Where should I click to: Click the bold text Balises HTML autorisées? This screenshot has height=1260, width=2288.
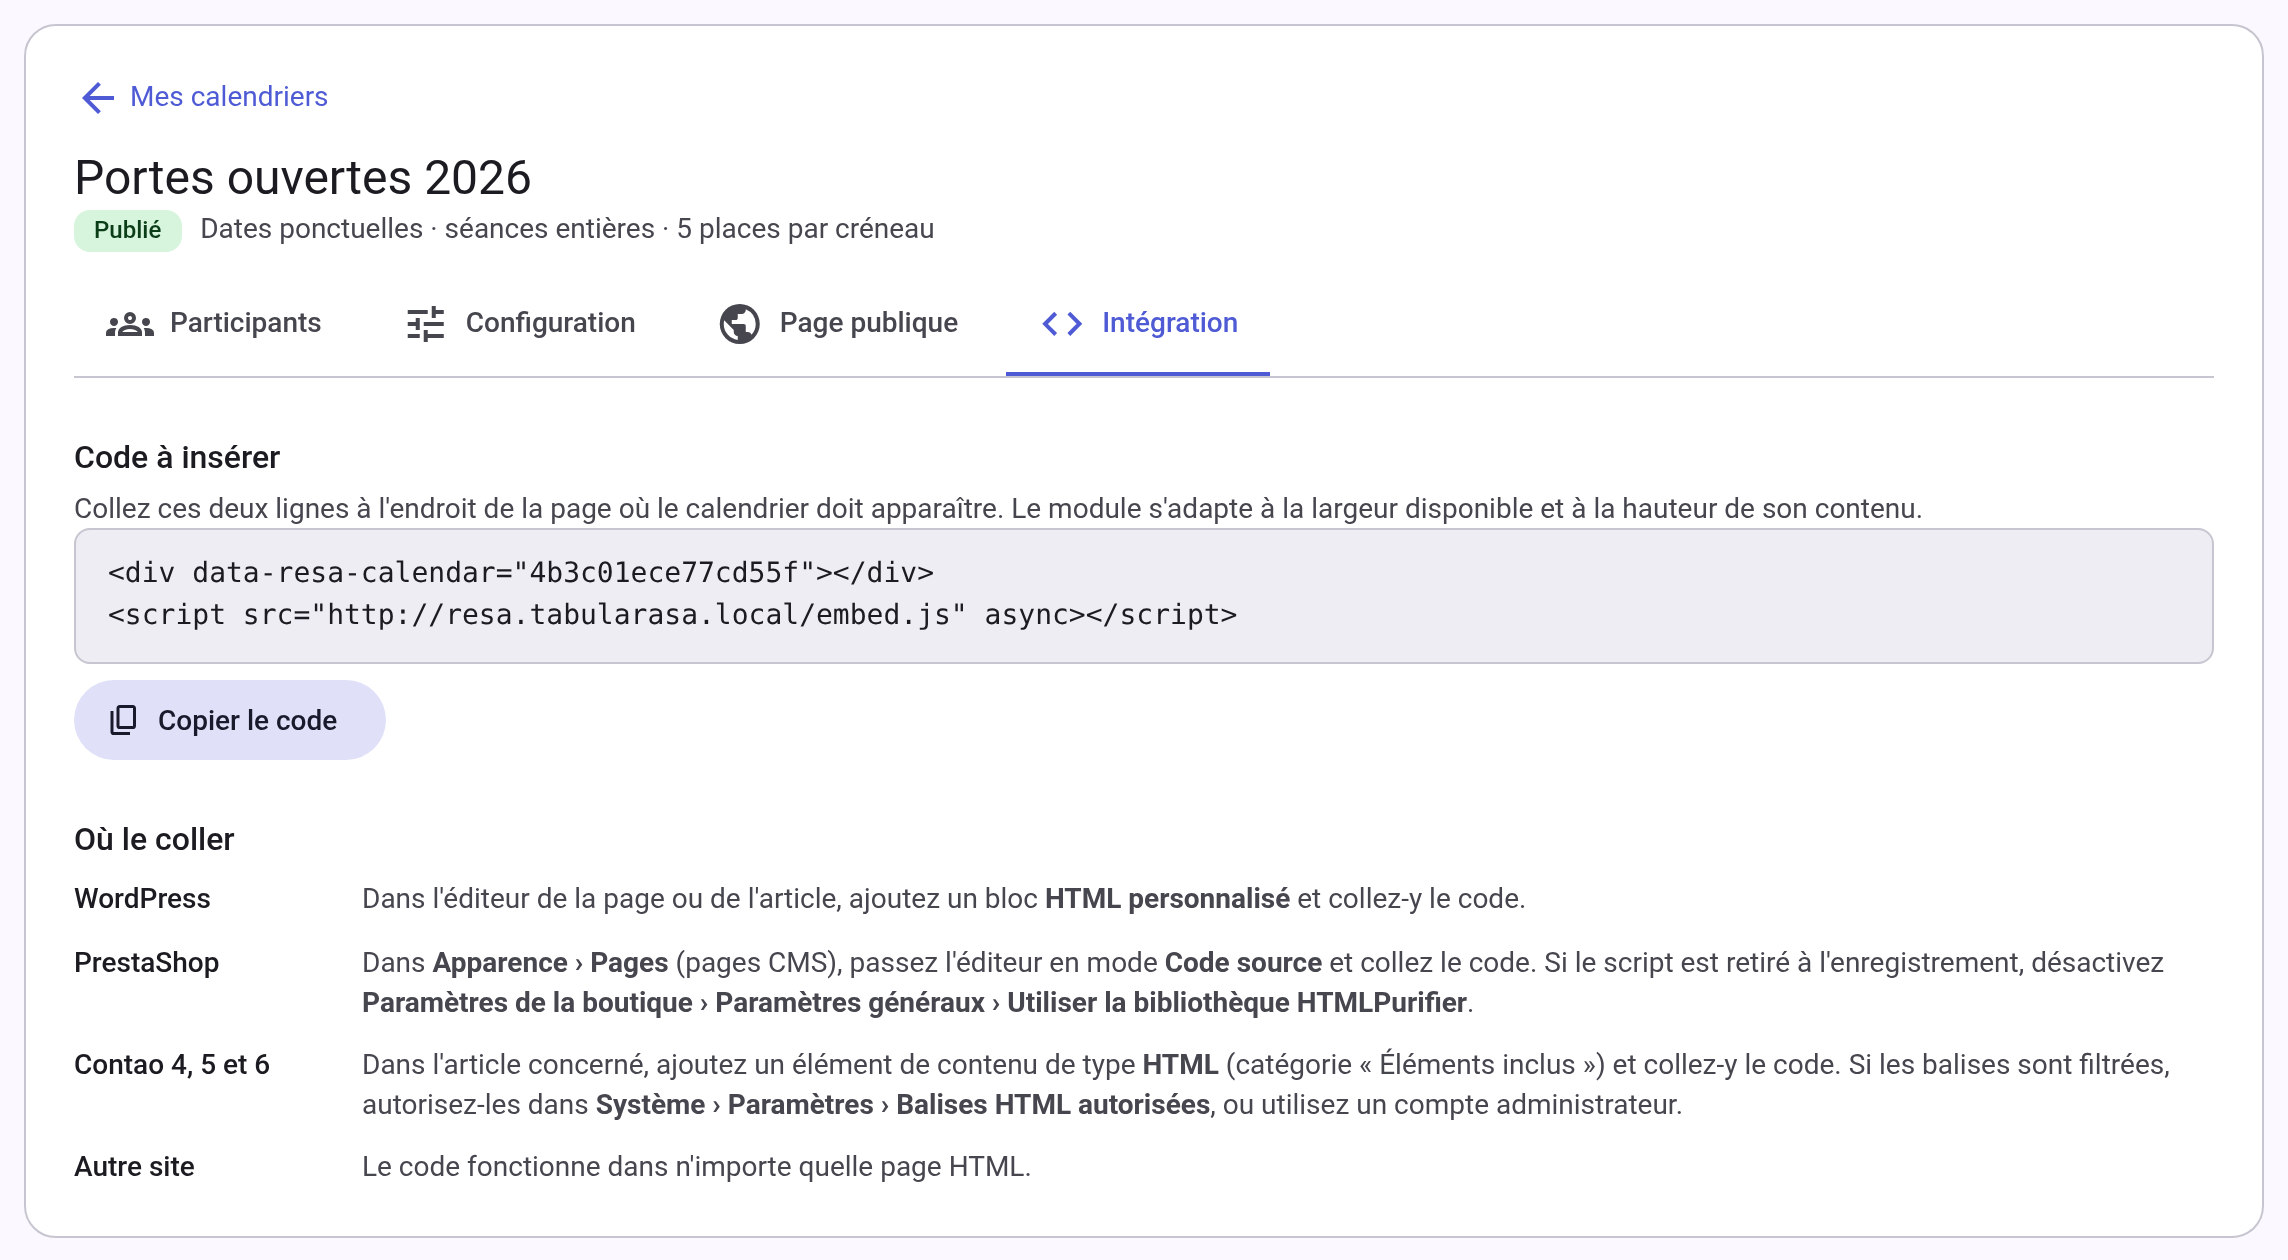point(1053,1104)
